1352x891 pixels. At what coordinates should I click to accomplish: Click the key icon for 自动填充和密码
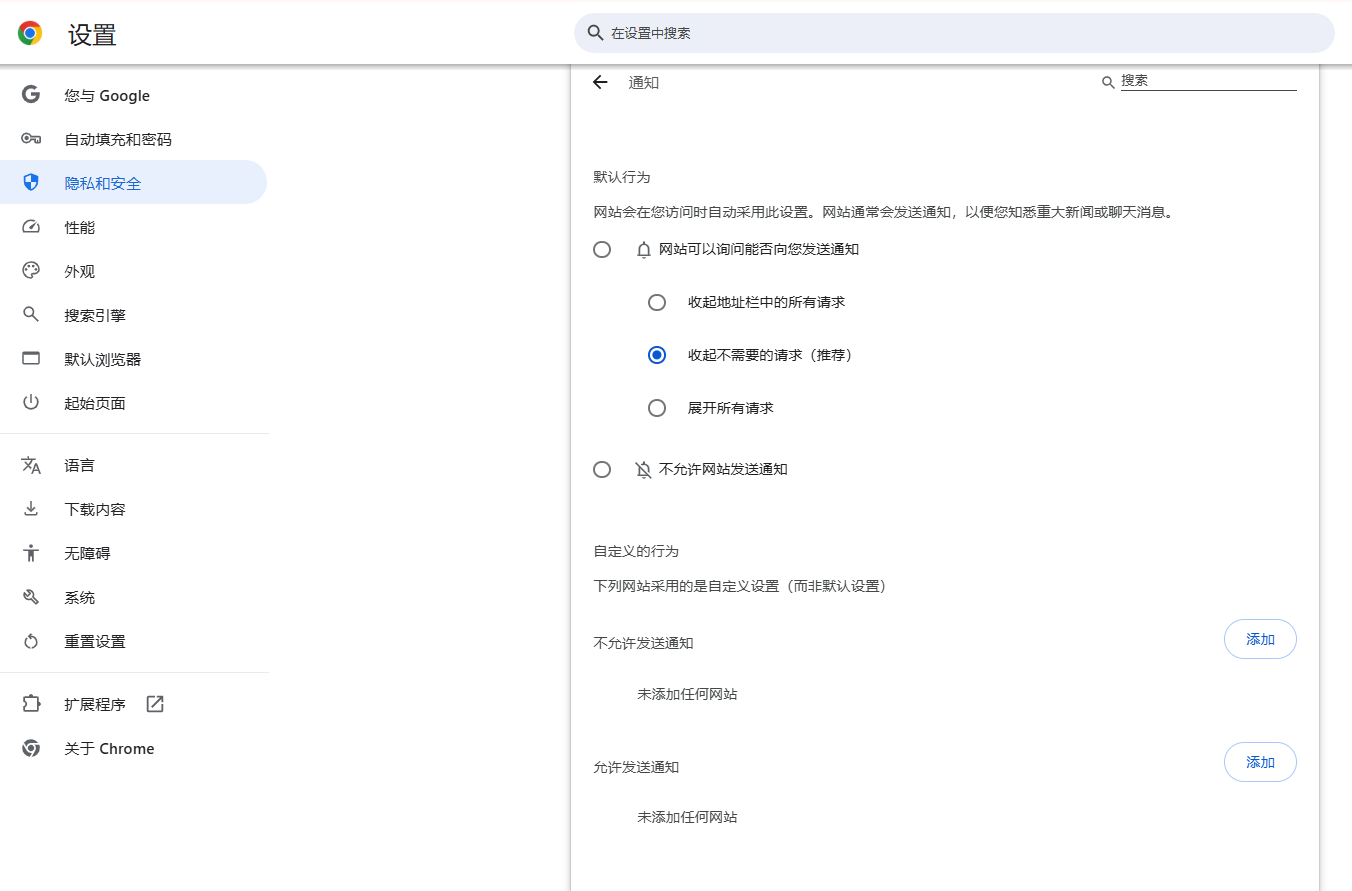31,139
